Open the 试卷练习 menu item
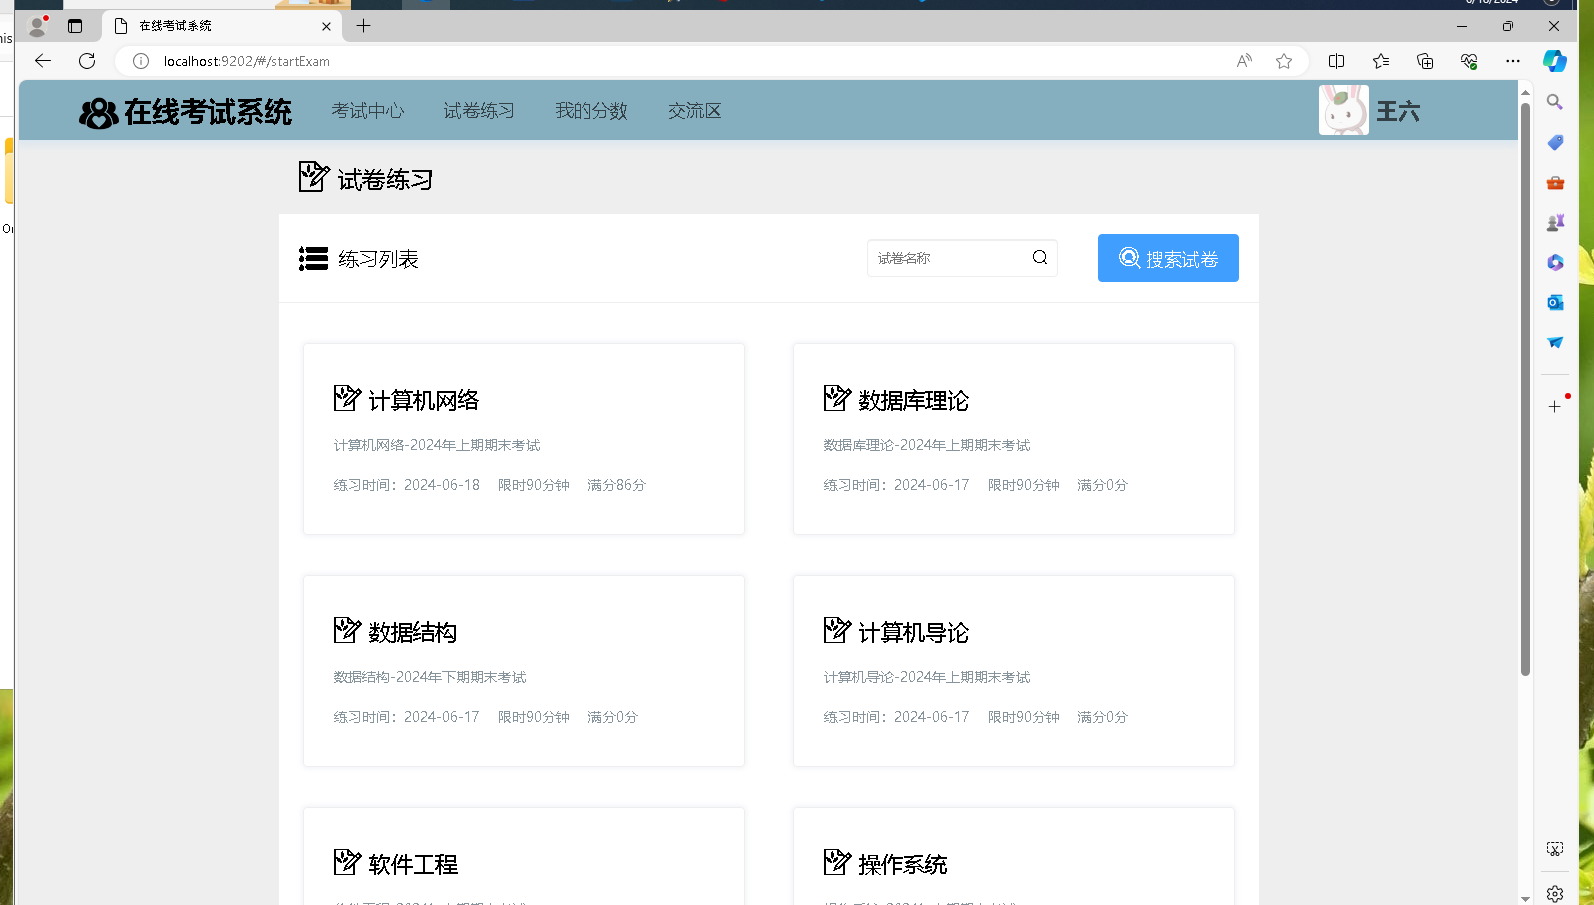 coord(479,111)
